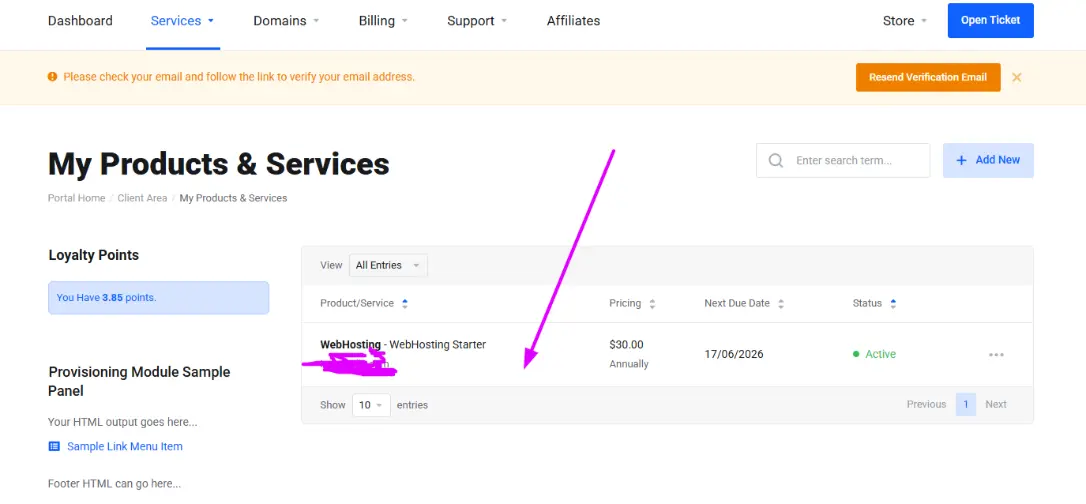Open the Sample Link Menu Item link
This screenshot has height=504, width=1086.
tap(125, 447)
